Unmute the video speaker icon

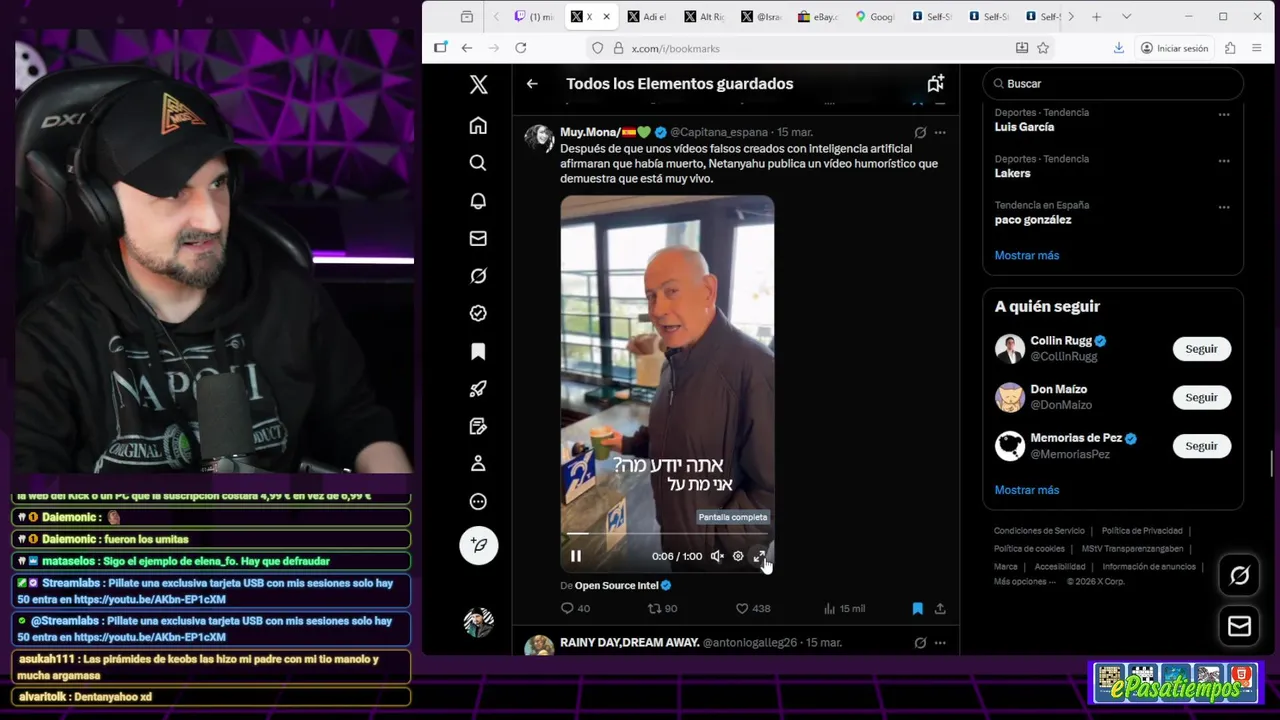[x=717, y=556]
